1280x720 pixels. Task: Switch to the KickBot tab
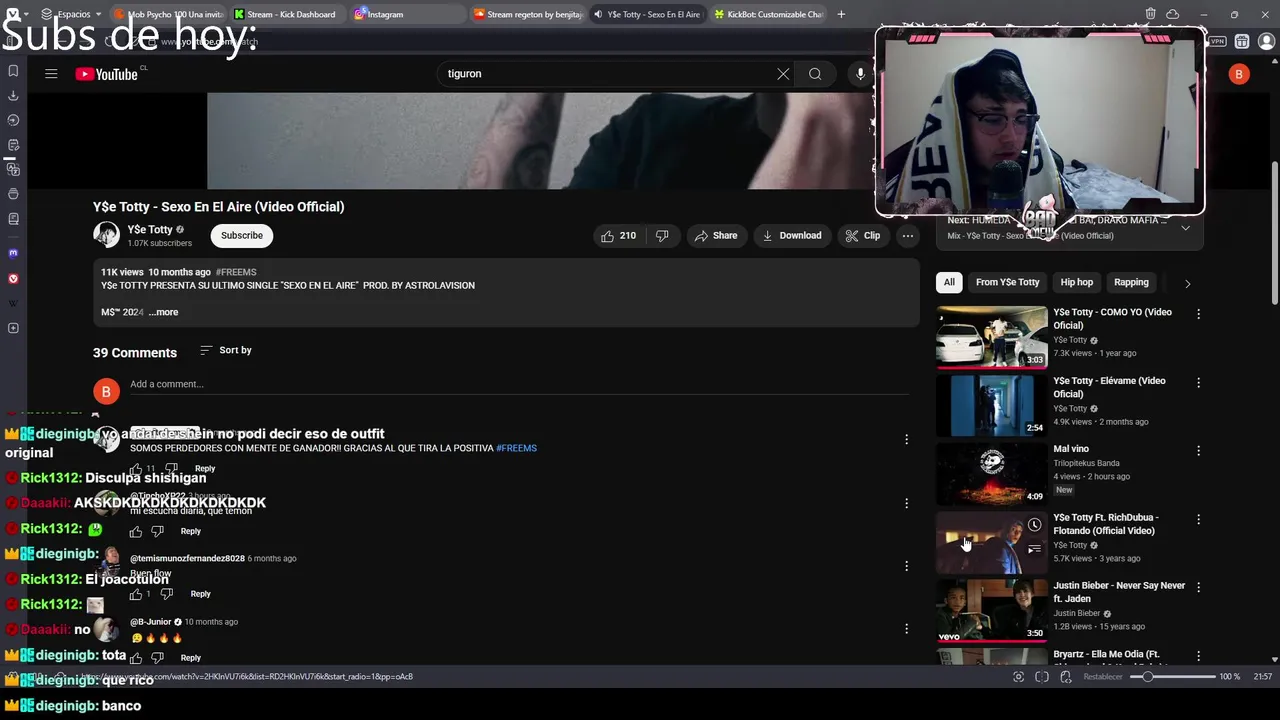768,14
